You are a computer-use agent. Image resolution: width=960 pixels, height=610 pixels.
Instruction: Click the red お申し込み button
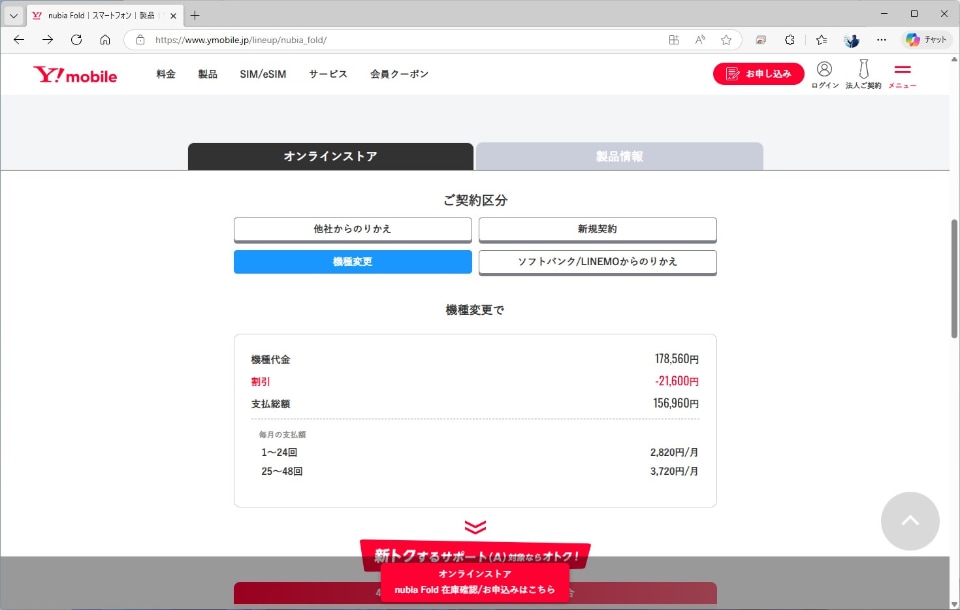(x=758, y=73)
